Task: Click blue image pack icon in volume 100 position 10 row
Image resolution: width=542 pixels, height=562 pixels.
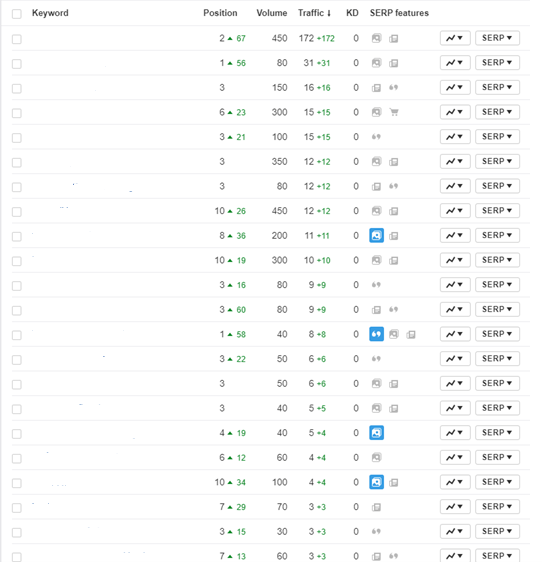Action: 376,482
